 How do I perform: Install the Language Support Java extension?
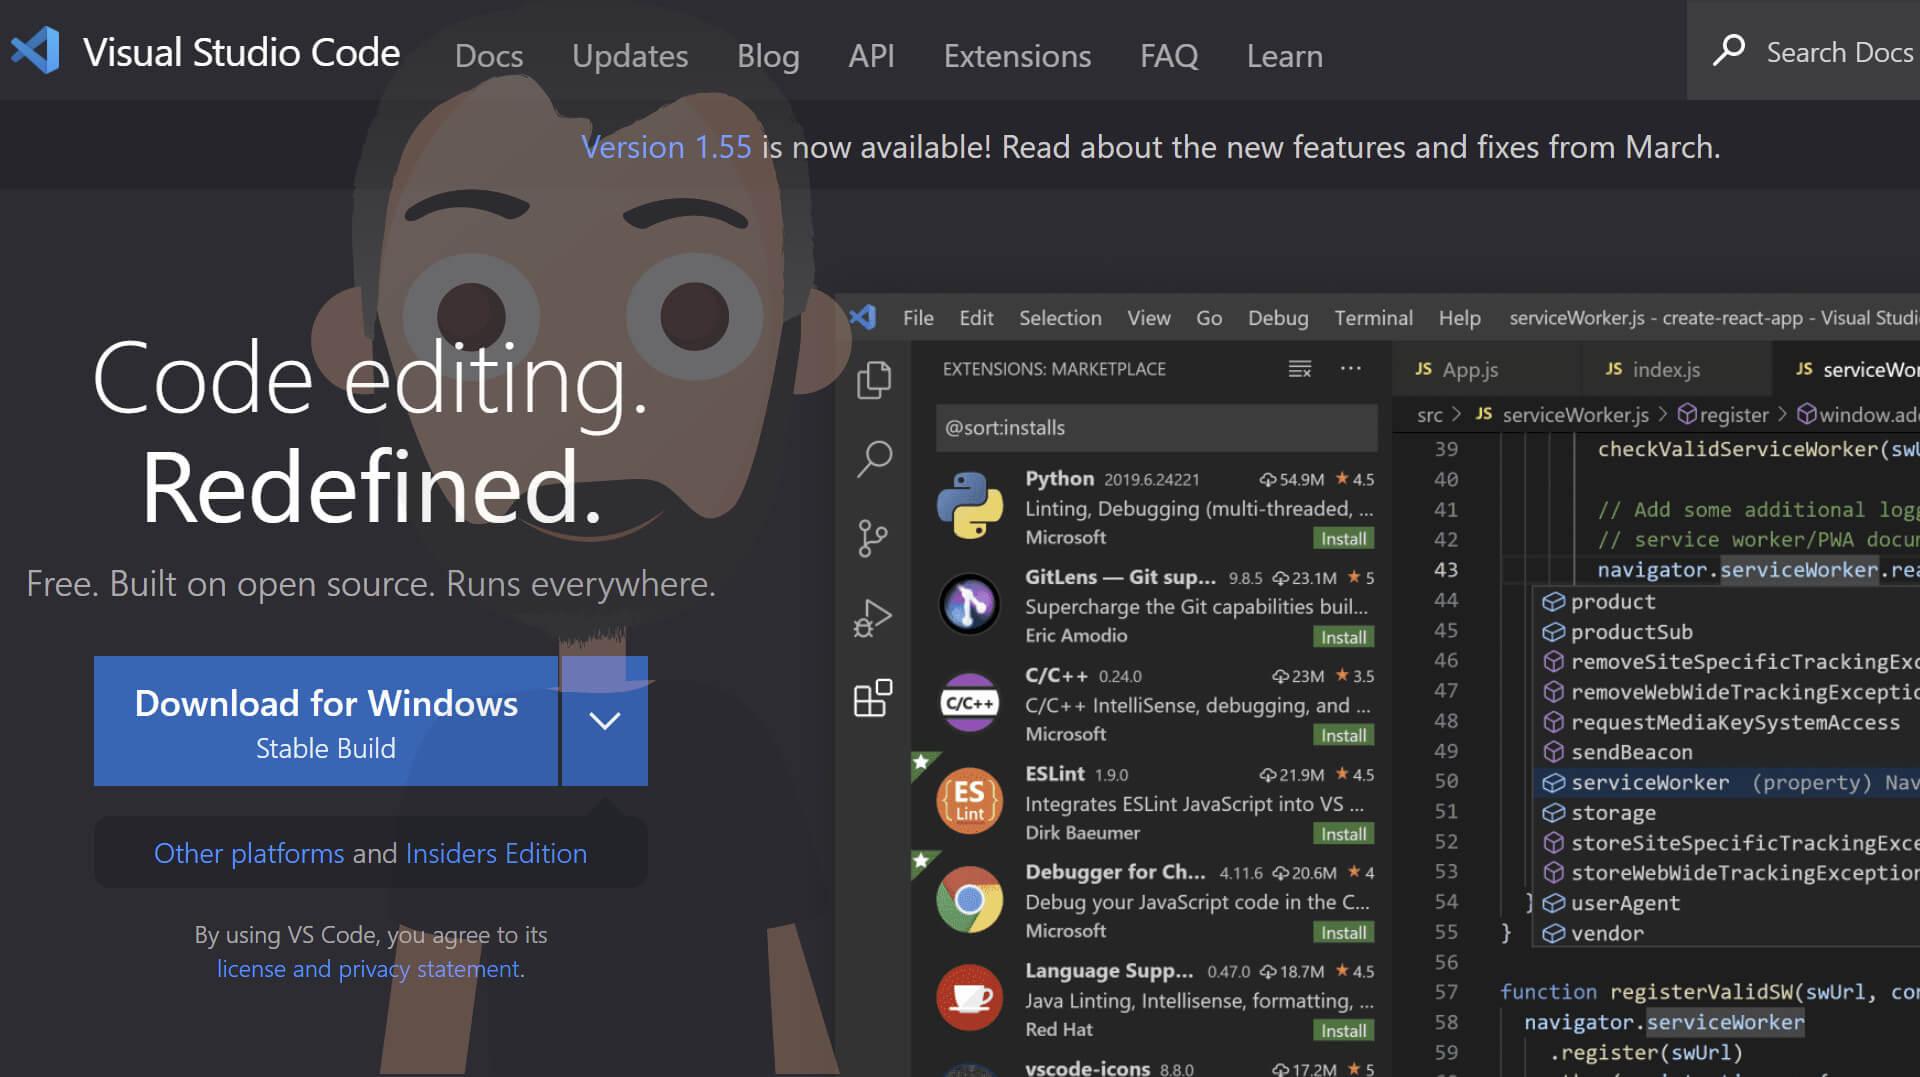(x=1343, y=1030)
